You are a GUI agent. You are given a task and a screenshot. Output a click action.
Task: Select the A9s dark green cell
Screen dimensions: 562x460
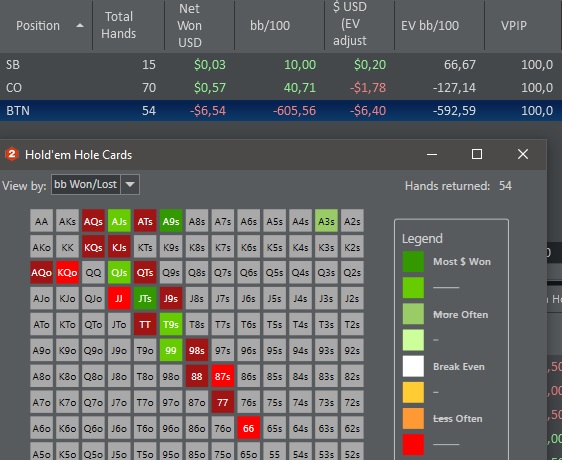point(171,221)
